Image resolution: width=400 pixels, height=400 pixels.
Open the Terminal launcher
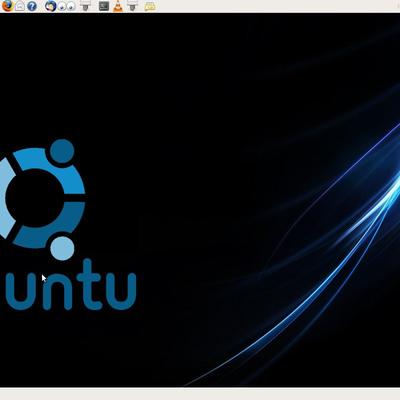click(x=104, y=6)
